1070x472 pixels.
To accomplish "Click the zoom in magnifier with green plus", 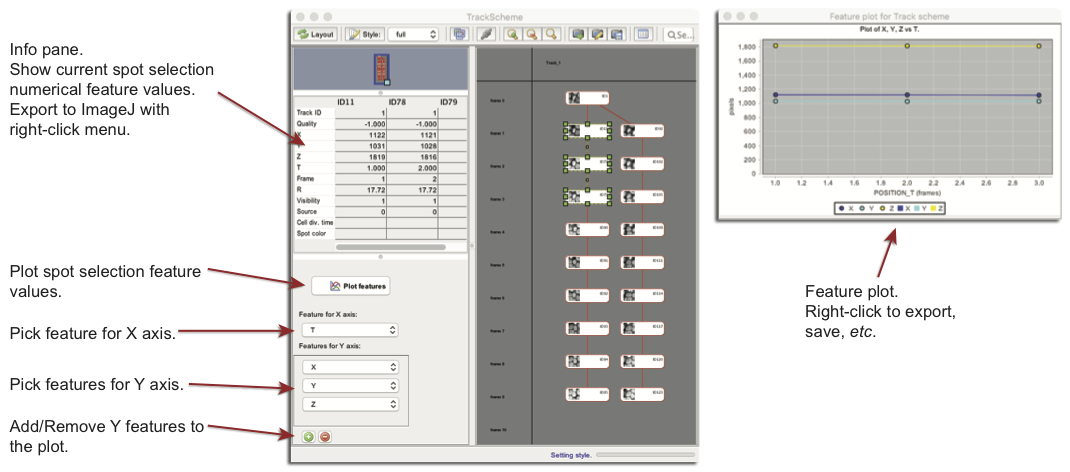I will (x=513, y=34).
